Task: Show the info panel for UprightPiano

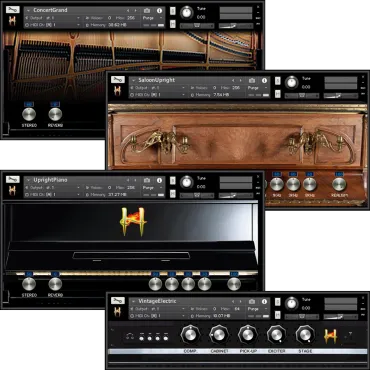Action: click(159, 180)
